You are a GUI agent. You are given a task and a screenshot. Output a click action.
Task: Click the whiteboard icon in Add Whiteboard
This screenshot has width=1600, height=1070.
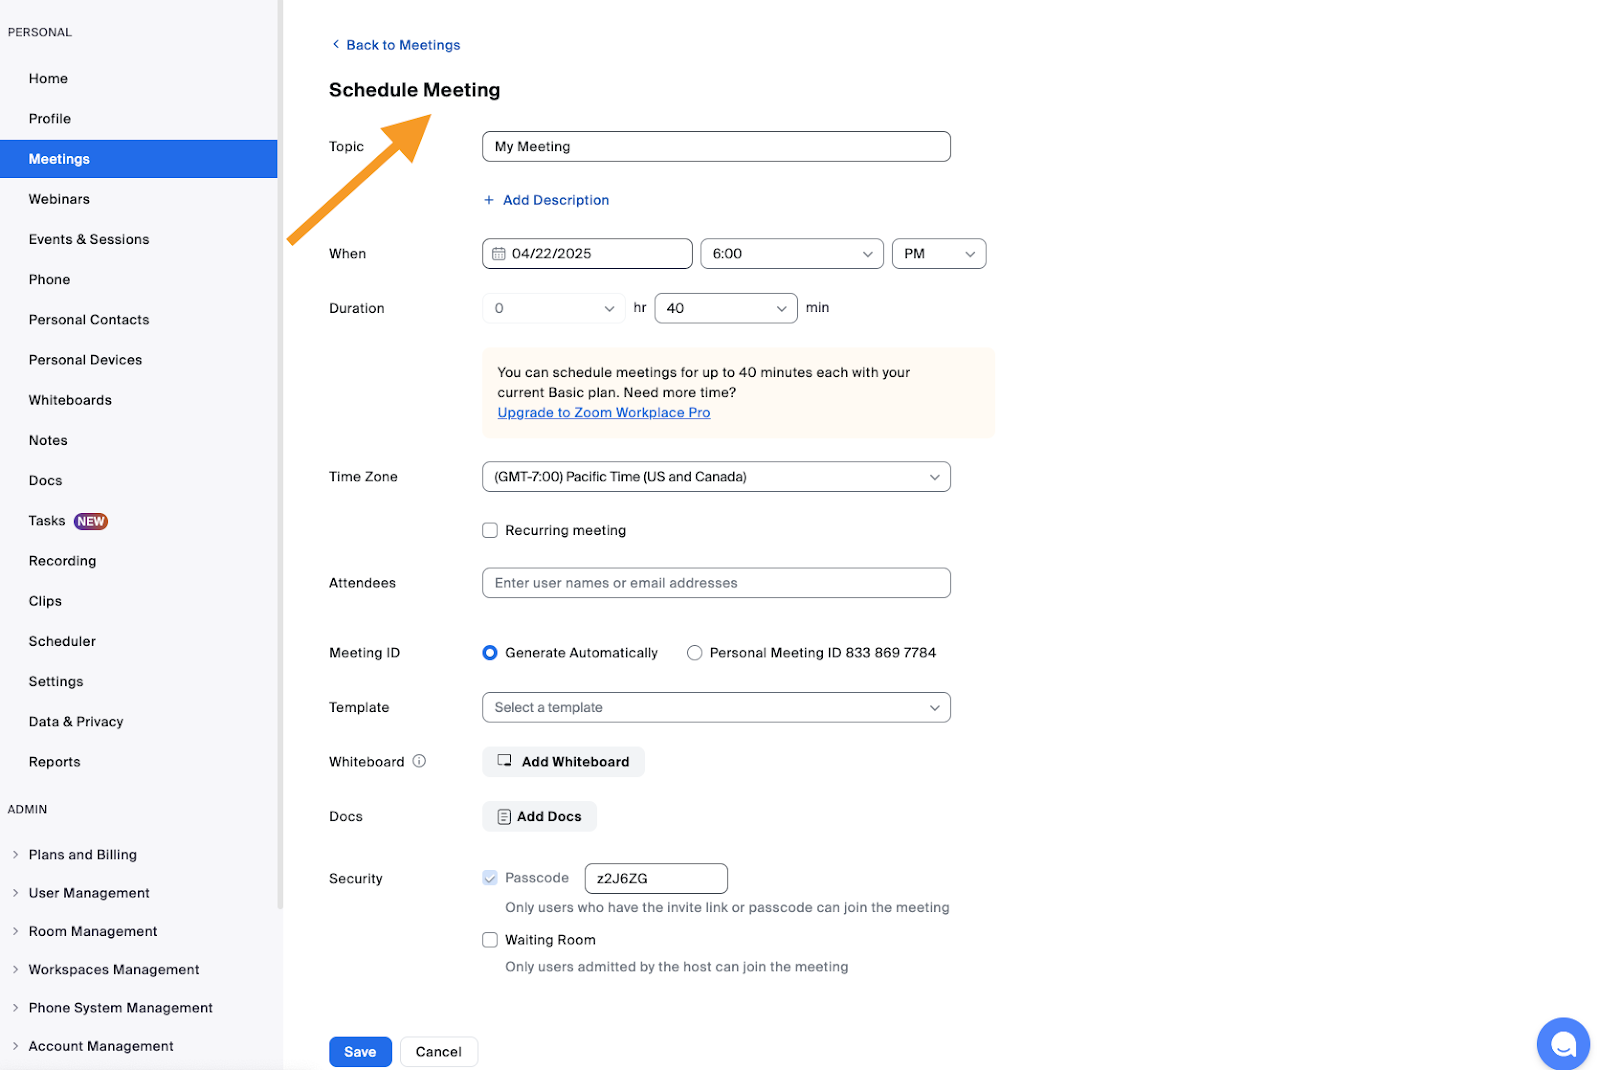[505, 761]
